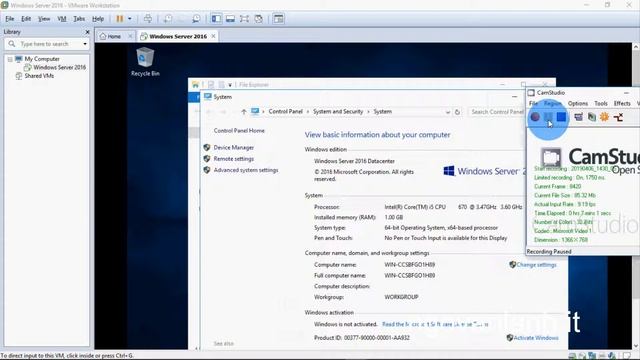Screen dimensions: 640x360
Task: Click Recording Paused status text
Action: (549, 252)
